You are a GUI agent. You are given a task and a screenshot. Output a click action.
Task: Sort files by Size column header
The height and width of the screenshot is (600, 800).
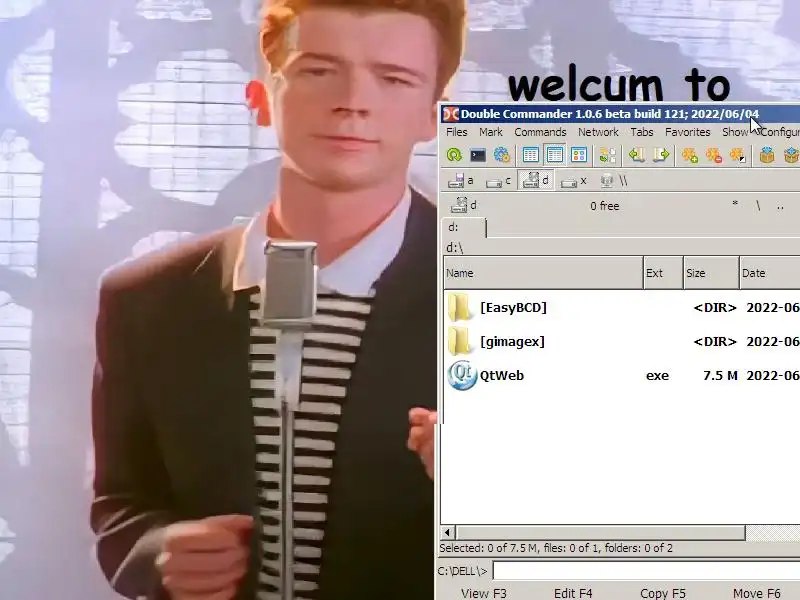(x=711, y=273)
